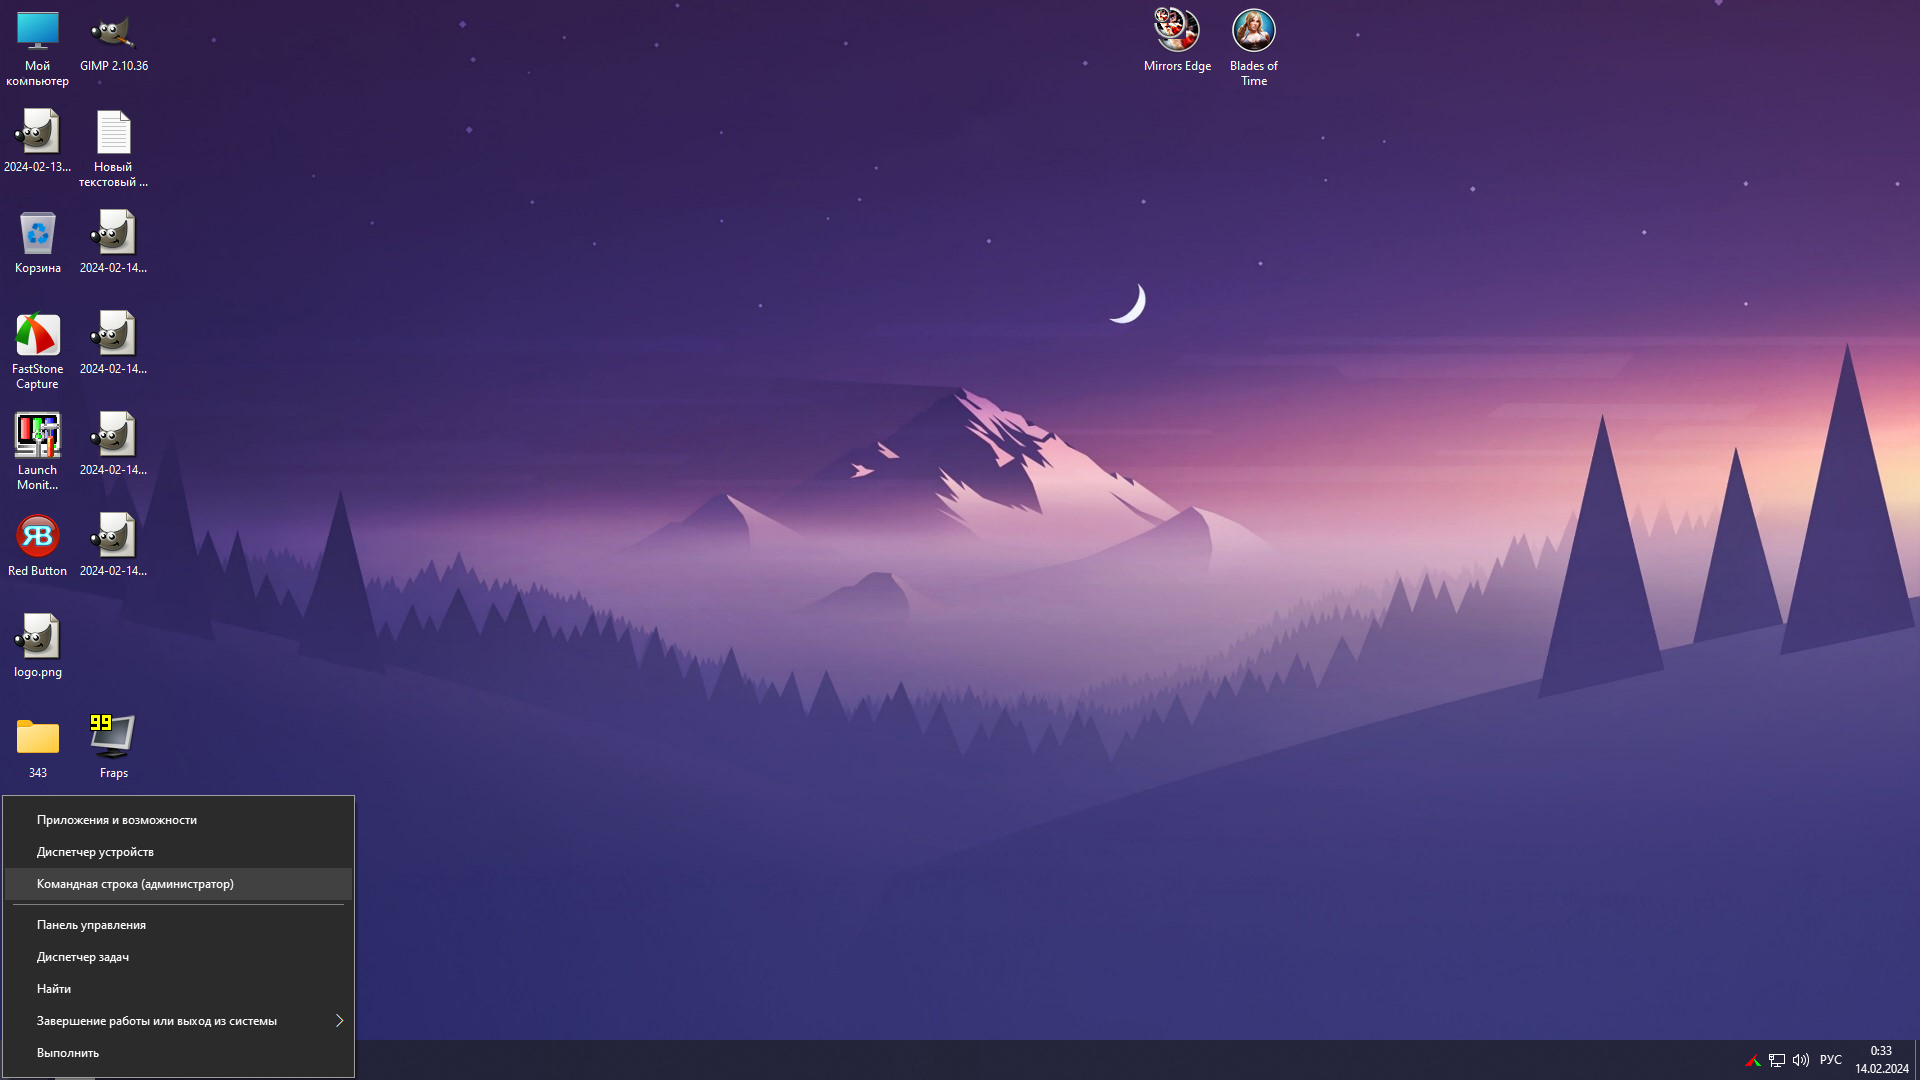Click Диспетчер задач option
Screen dimensions: 1920x1080
tap(83, 956)
